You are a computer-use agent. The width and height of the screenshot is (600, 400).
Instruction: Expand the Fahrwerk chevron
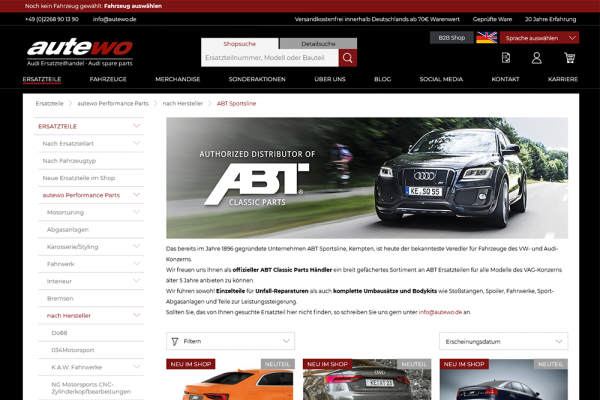(x=136, y=264)
